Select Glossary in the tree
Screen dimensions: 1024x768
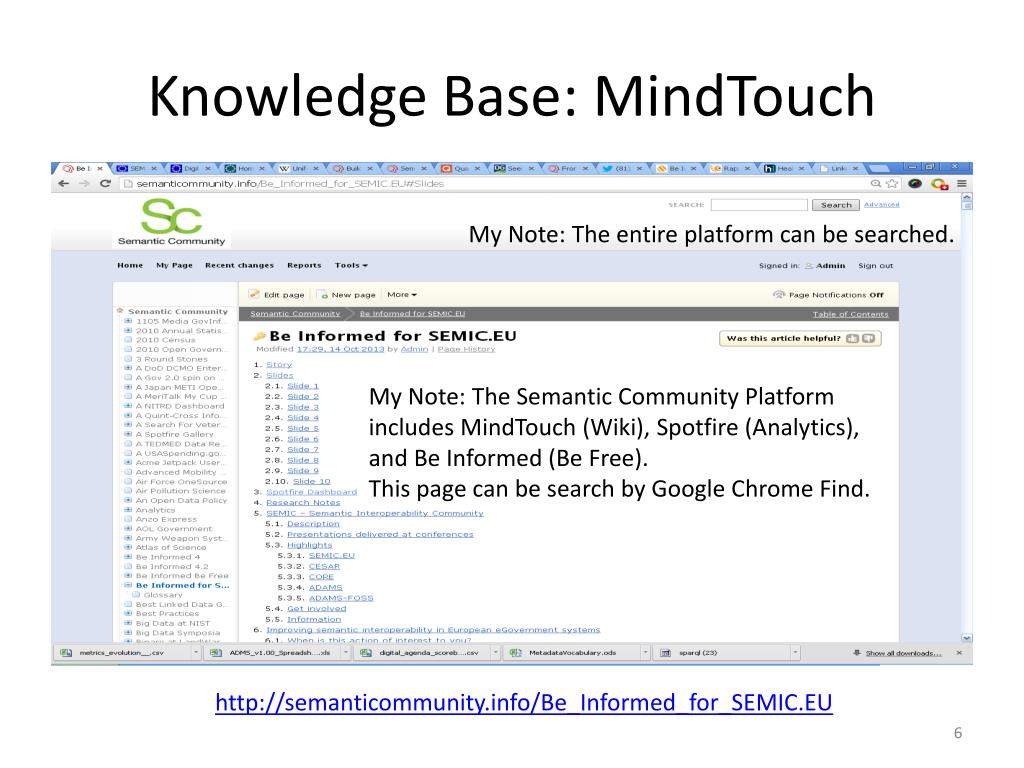coord(163,595)
